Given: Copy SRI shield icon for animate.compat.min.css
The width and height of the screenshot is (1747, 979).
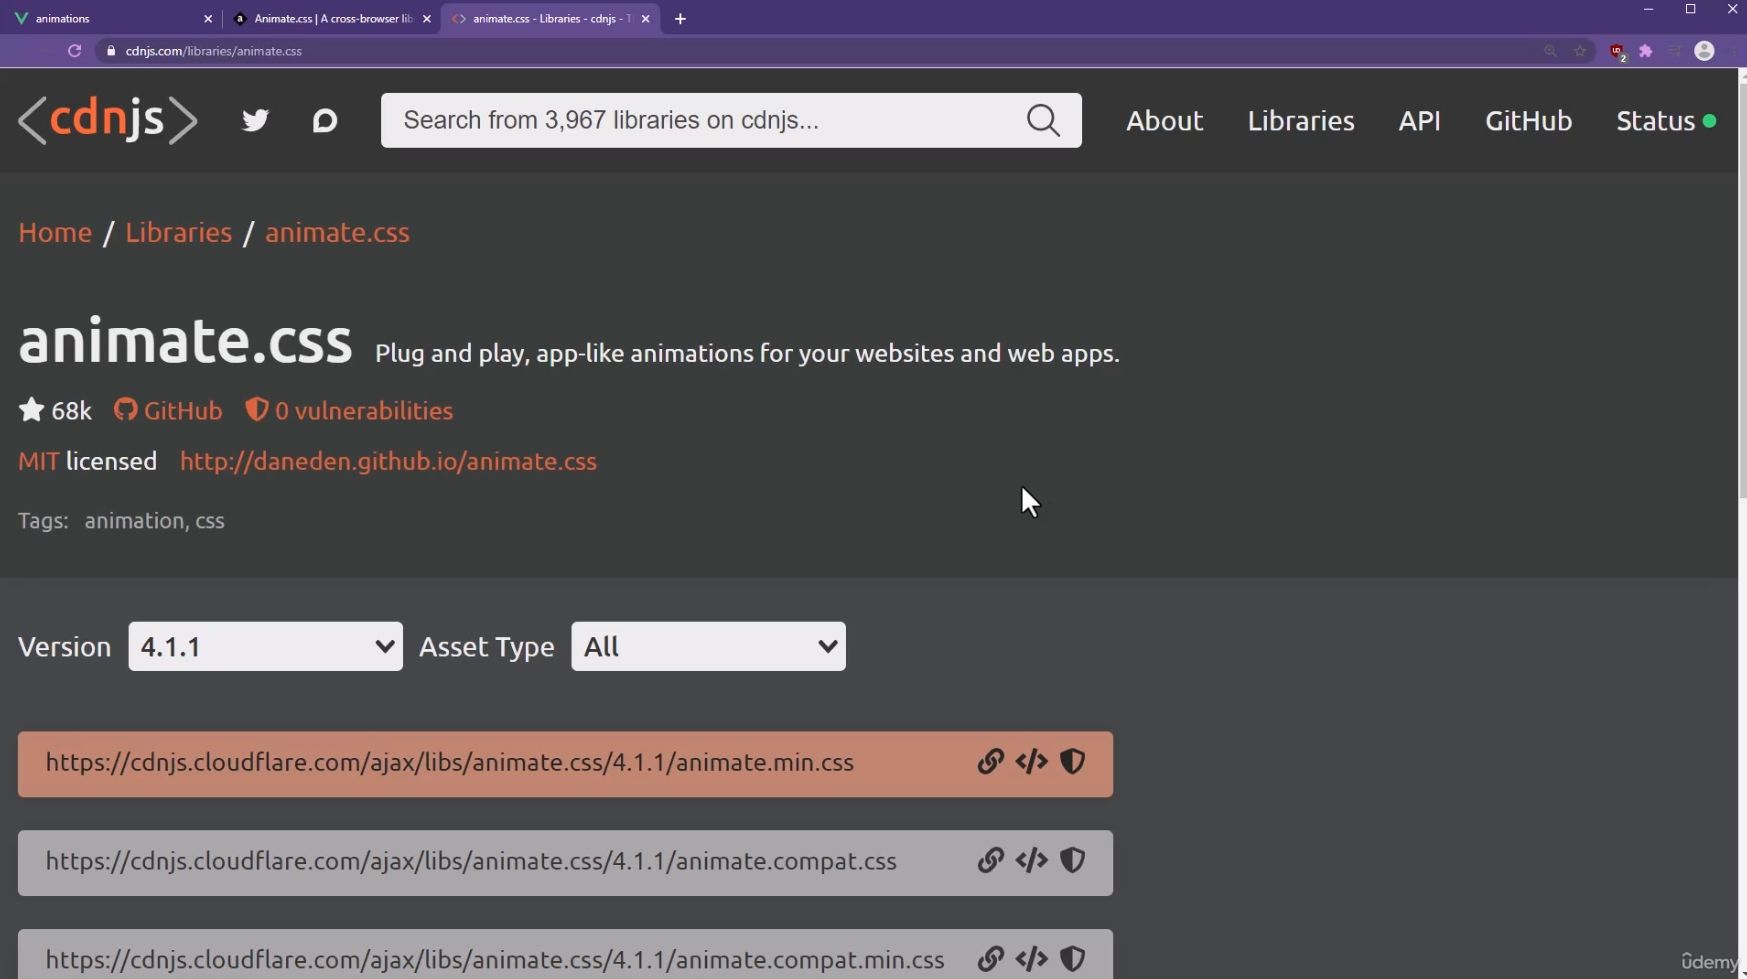Looking at the screenshot, I should (x=1072, y=959).
